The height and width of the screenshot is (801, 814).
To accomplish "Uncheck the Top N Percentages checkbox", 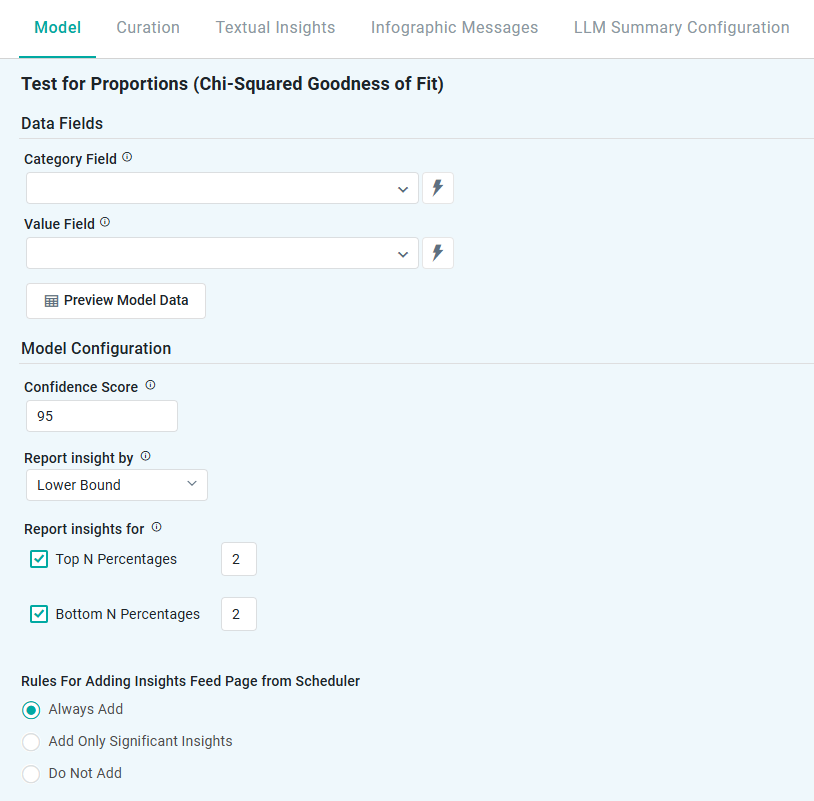I will click(x=39, y=559).
